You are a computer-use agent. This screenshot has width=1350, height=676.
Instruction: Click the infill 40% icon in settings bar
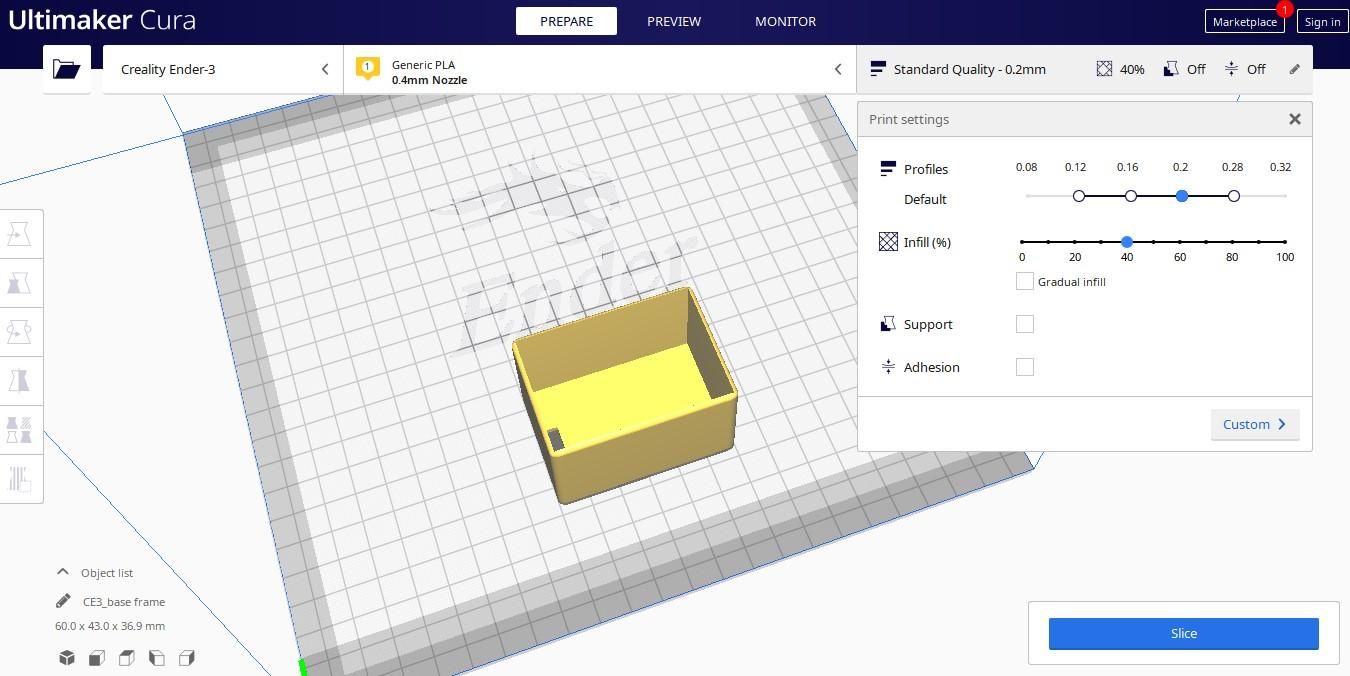coord(1104,69)
